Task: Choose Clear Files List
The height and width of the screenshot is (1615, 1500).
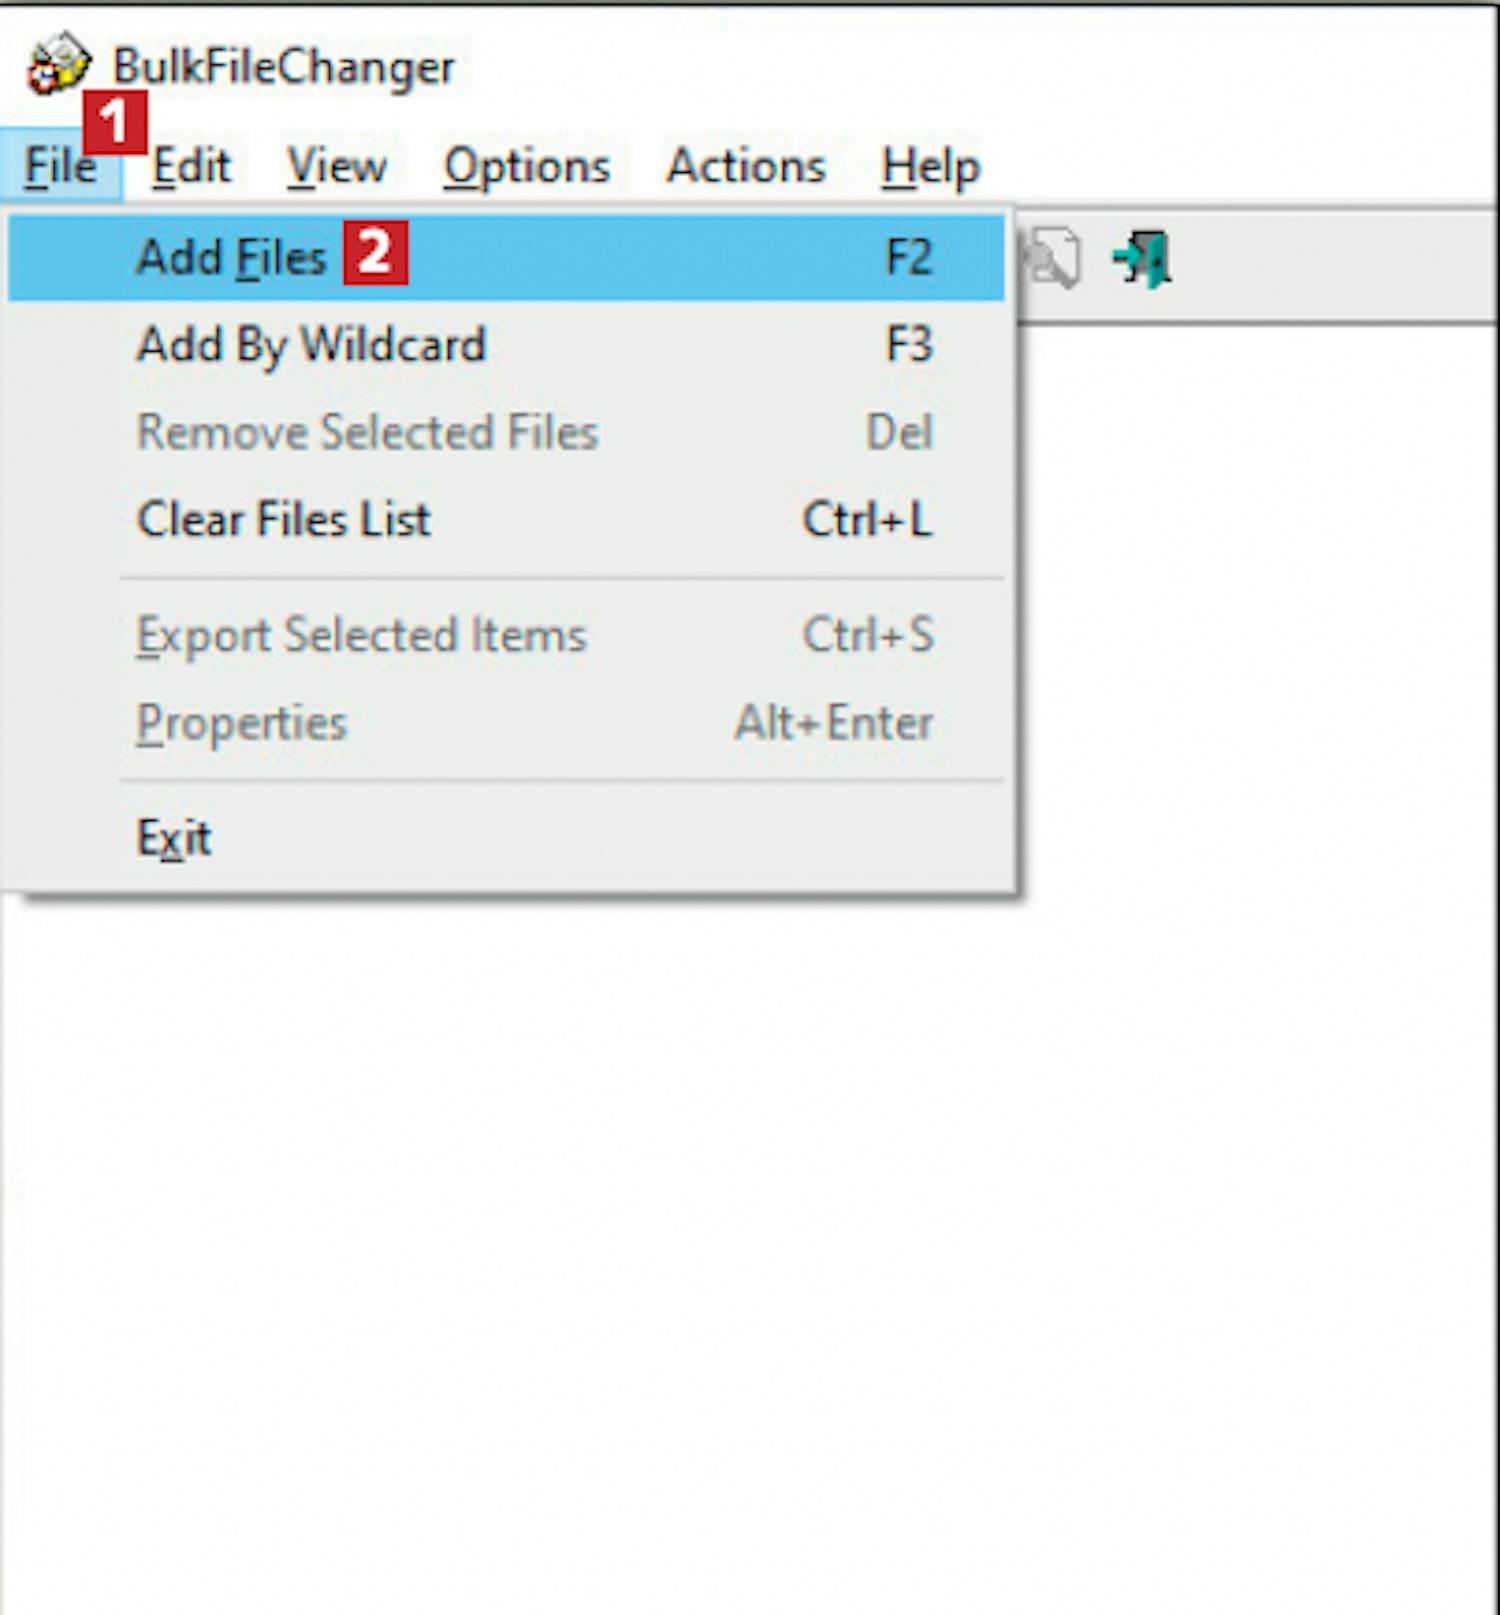Action: coord(506,519)
